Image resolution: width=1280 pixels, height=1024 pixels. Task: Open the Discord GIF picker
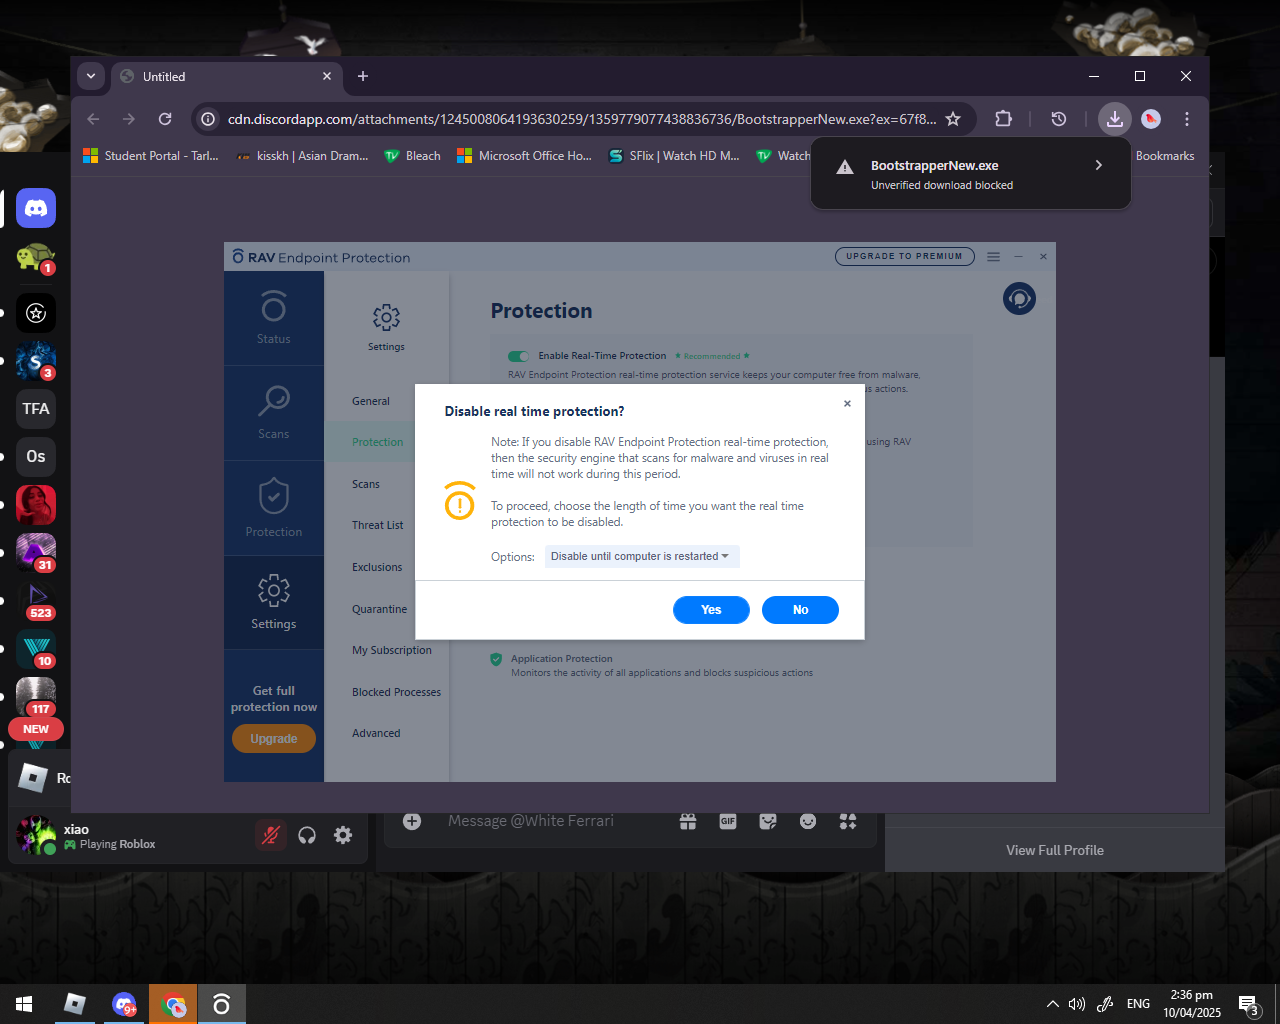tap(728, 821)
